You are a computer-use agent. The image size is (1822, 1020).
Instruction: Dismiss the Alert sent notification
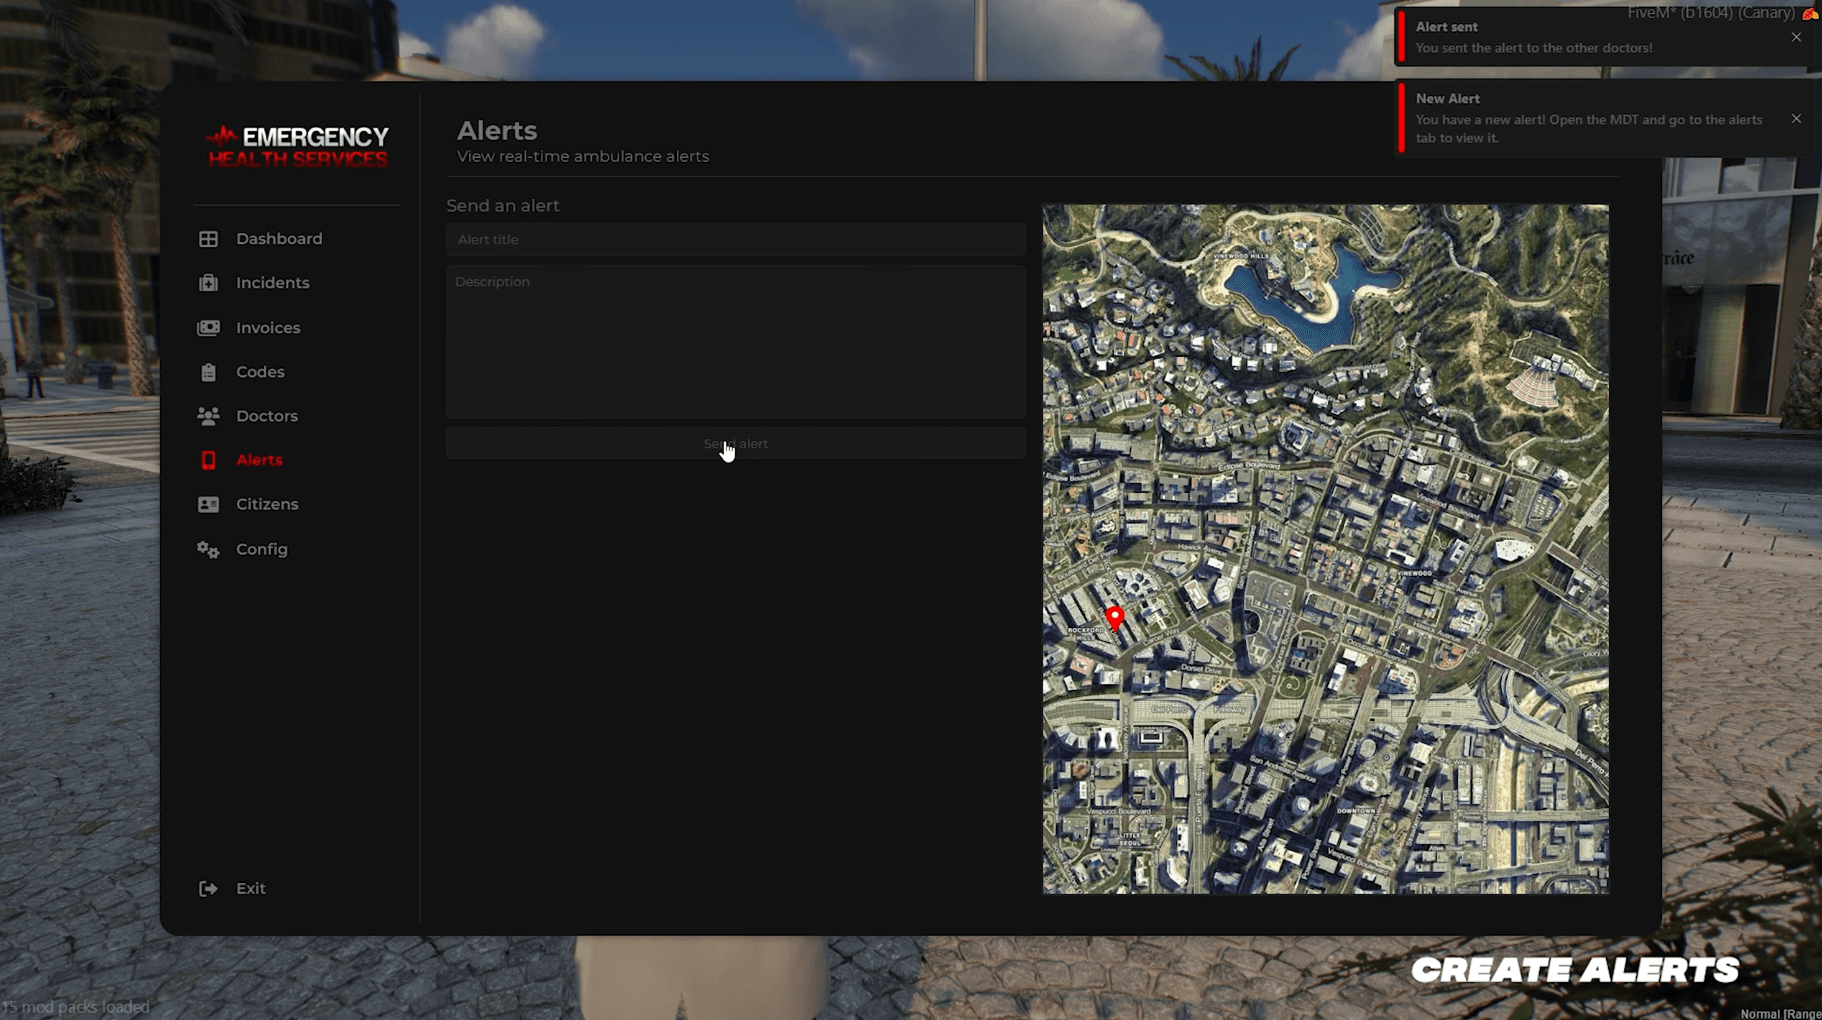point(1796,37)
